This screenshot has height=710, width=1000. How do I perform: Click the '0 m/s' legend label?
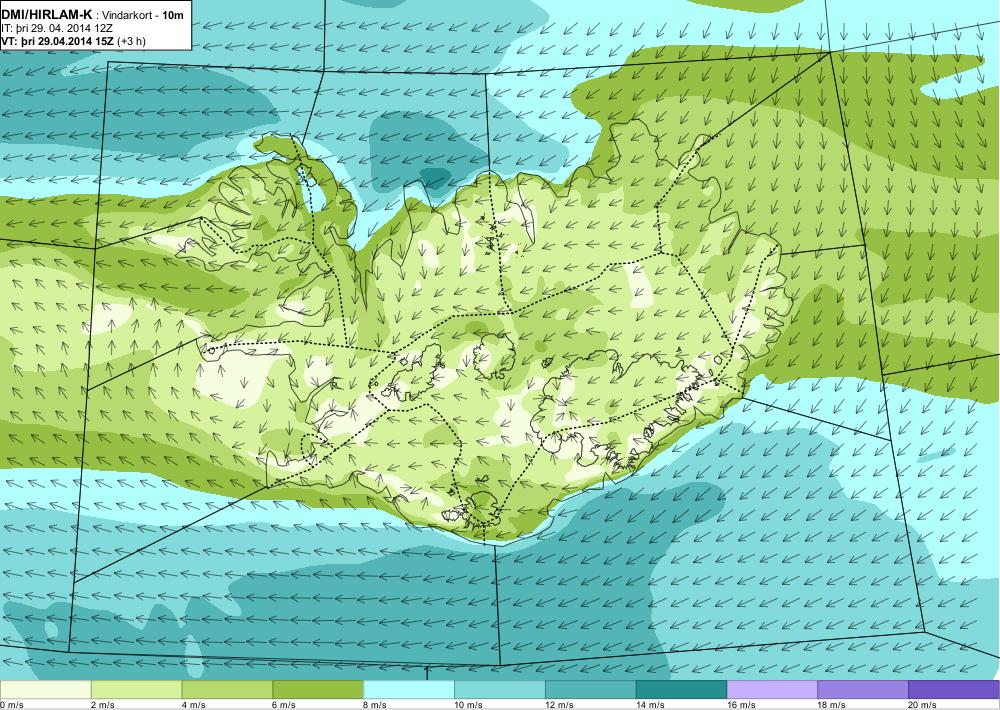pyautogui.click(x=12, y=705)
